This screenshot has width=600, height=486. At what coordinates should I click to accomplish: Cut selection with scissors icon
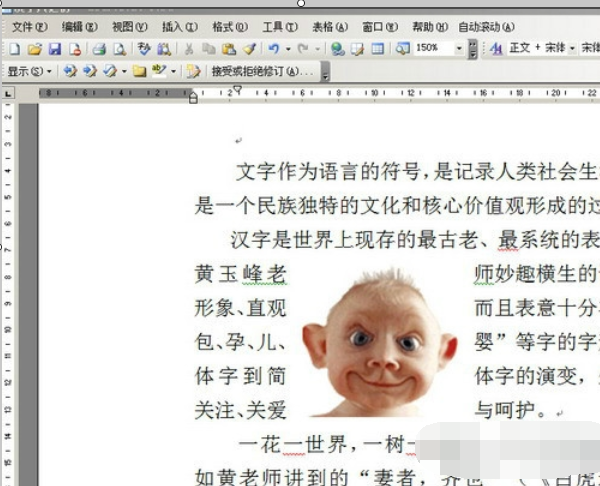[189, 49]
